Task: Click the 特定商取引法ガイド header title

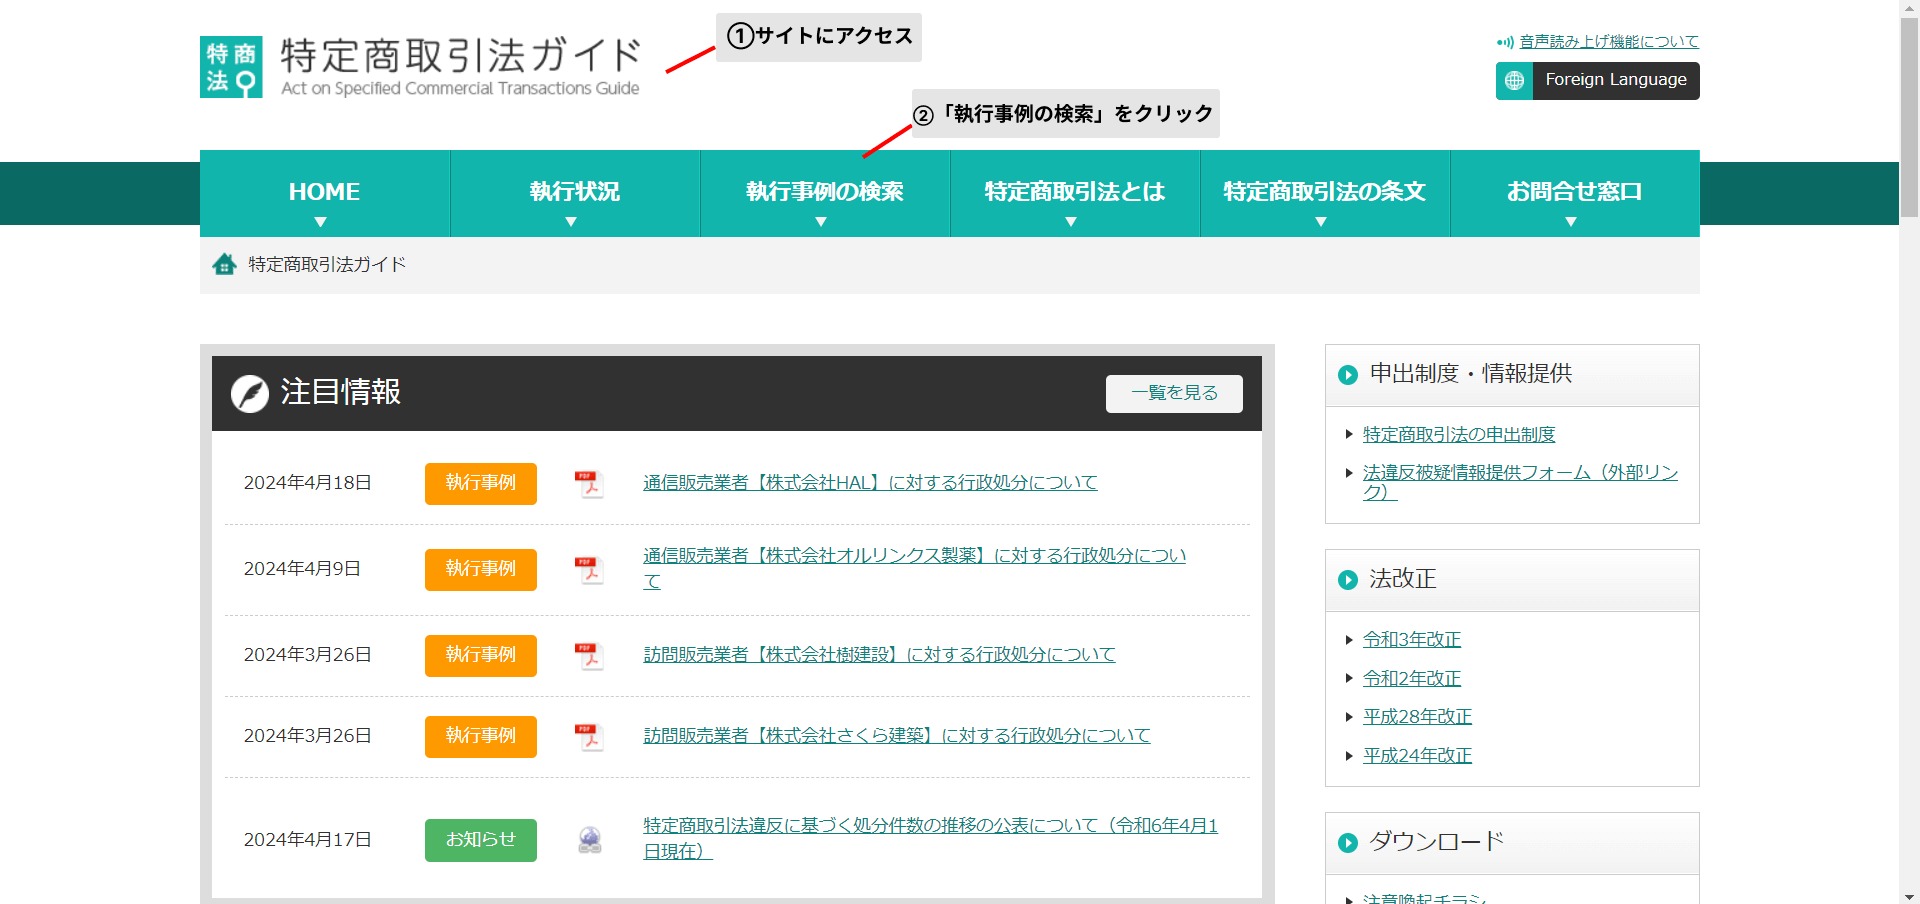Action: (460, 66)
